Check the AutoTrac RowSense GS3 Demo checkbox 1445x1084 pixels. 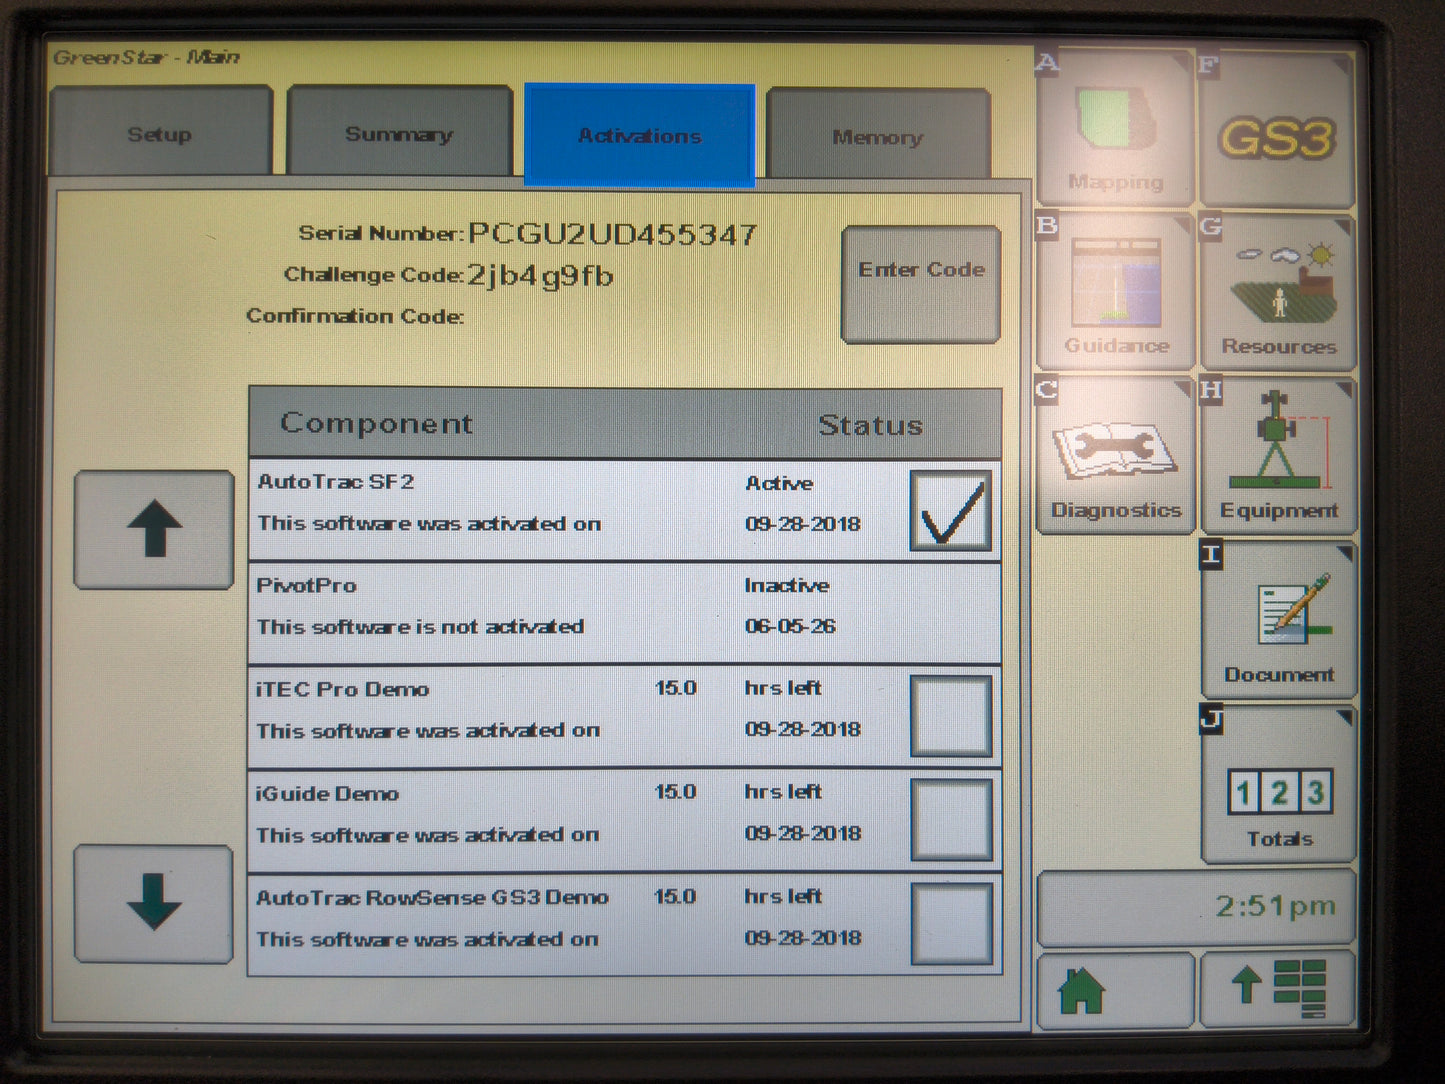(951, 924)
